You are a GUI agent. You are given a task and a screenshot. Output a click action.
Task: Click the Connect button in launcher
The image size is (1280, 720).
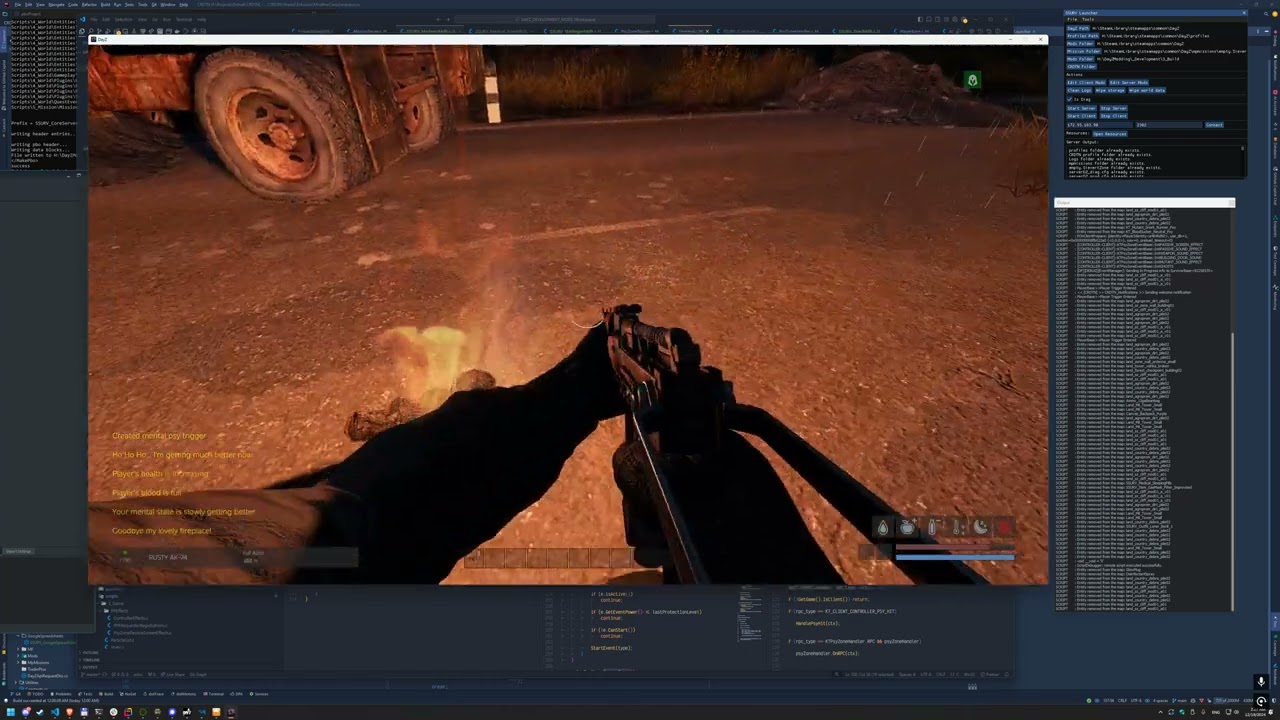click(1214, 125)
